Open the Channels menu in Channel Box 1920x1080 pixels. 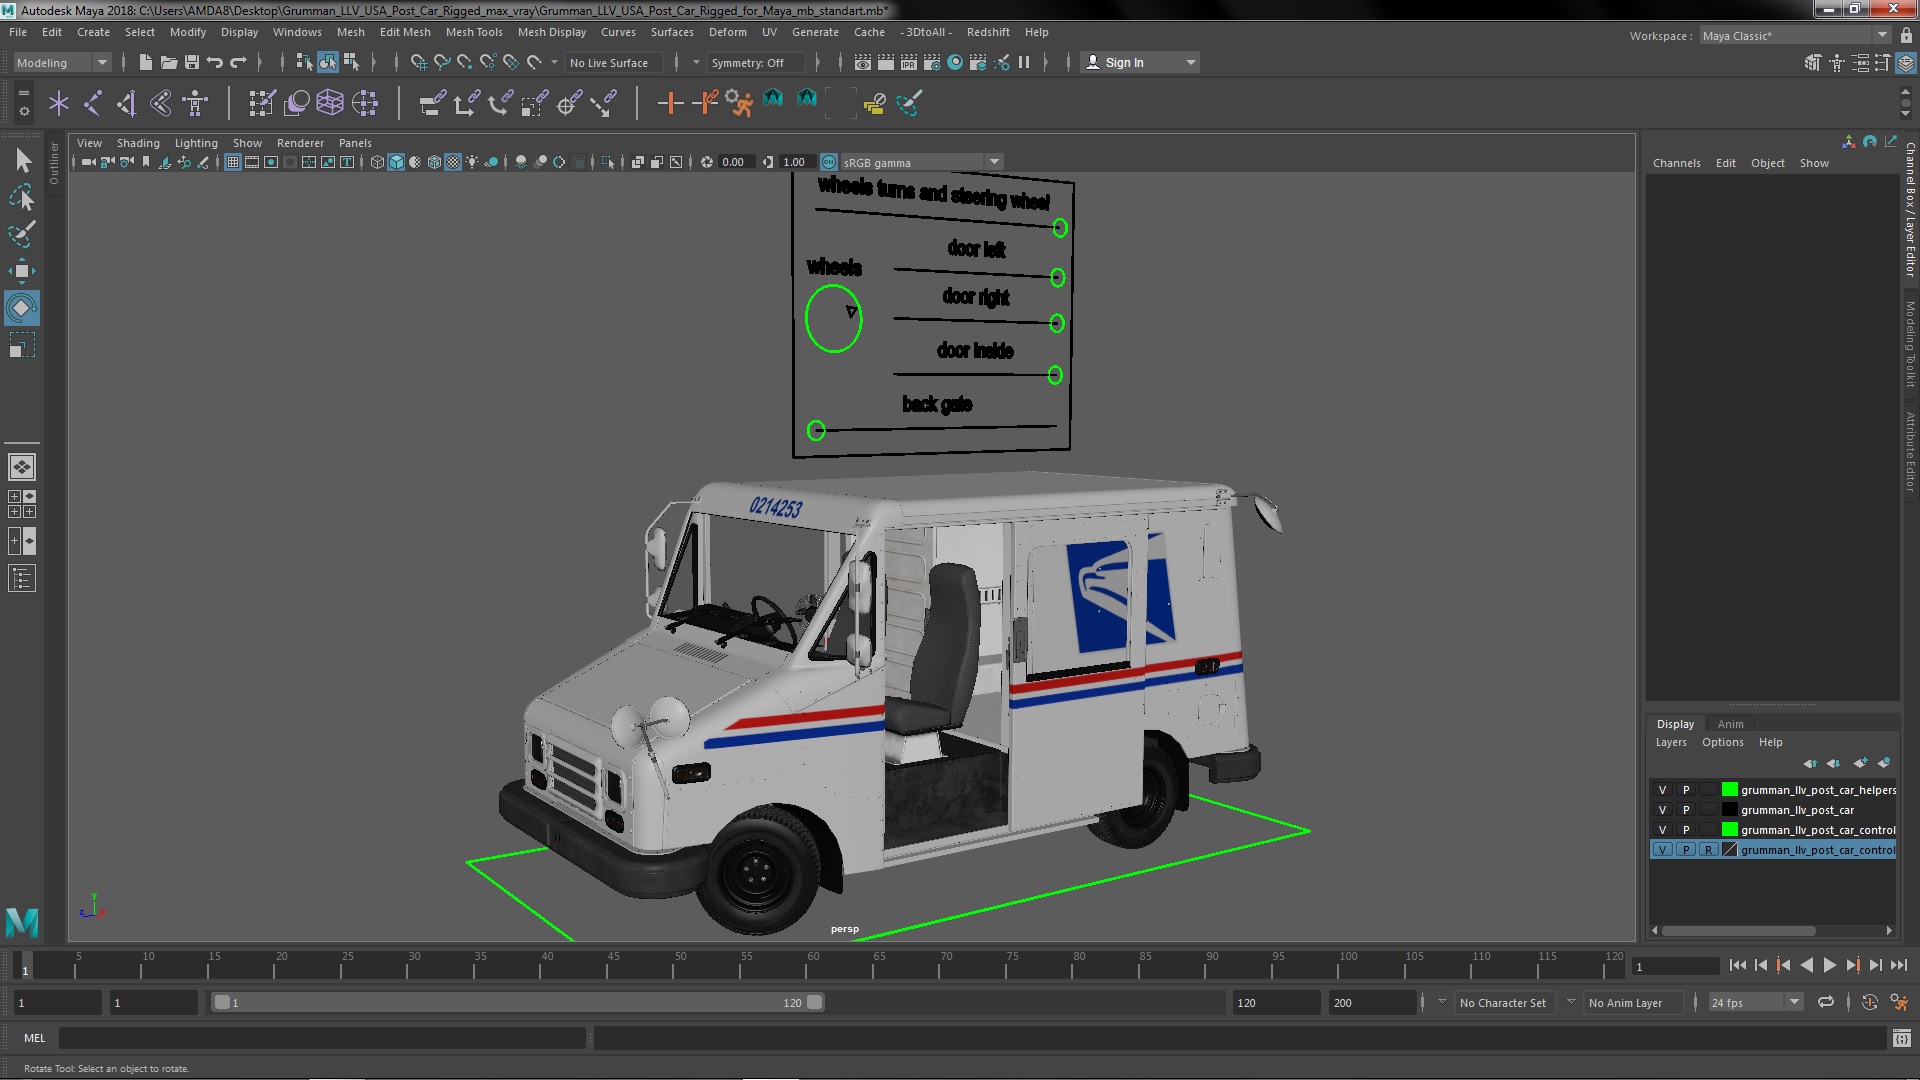(1676, 163)
